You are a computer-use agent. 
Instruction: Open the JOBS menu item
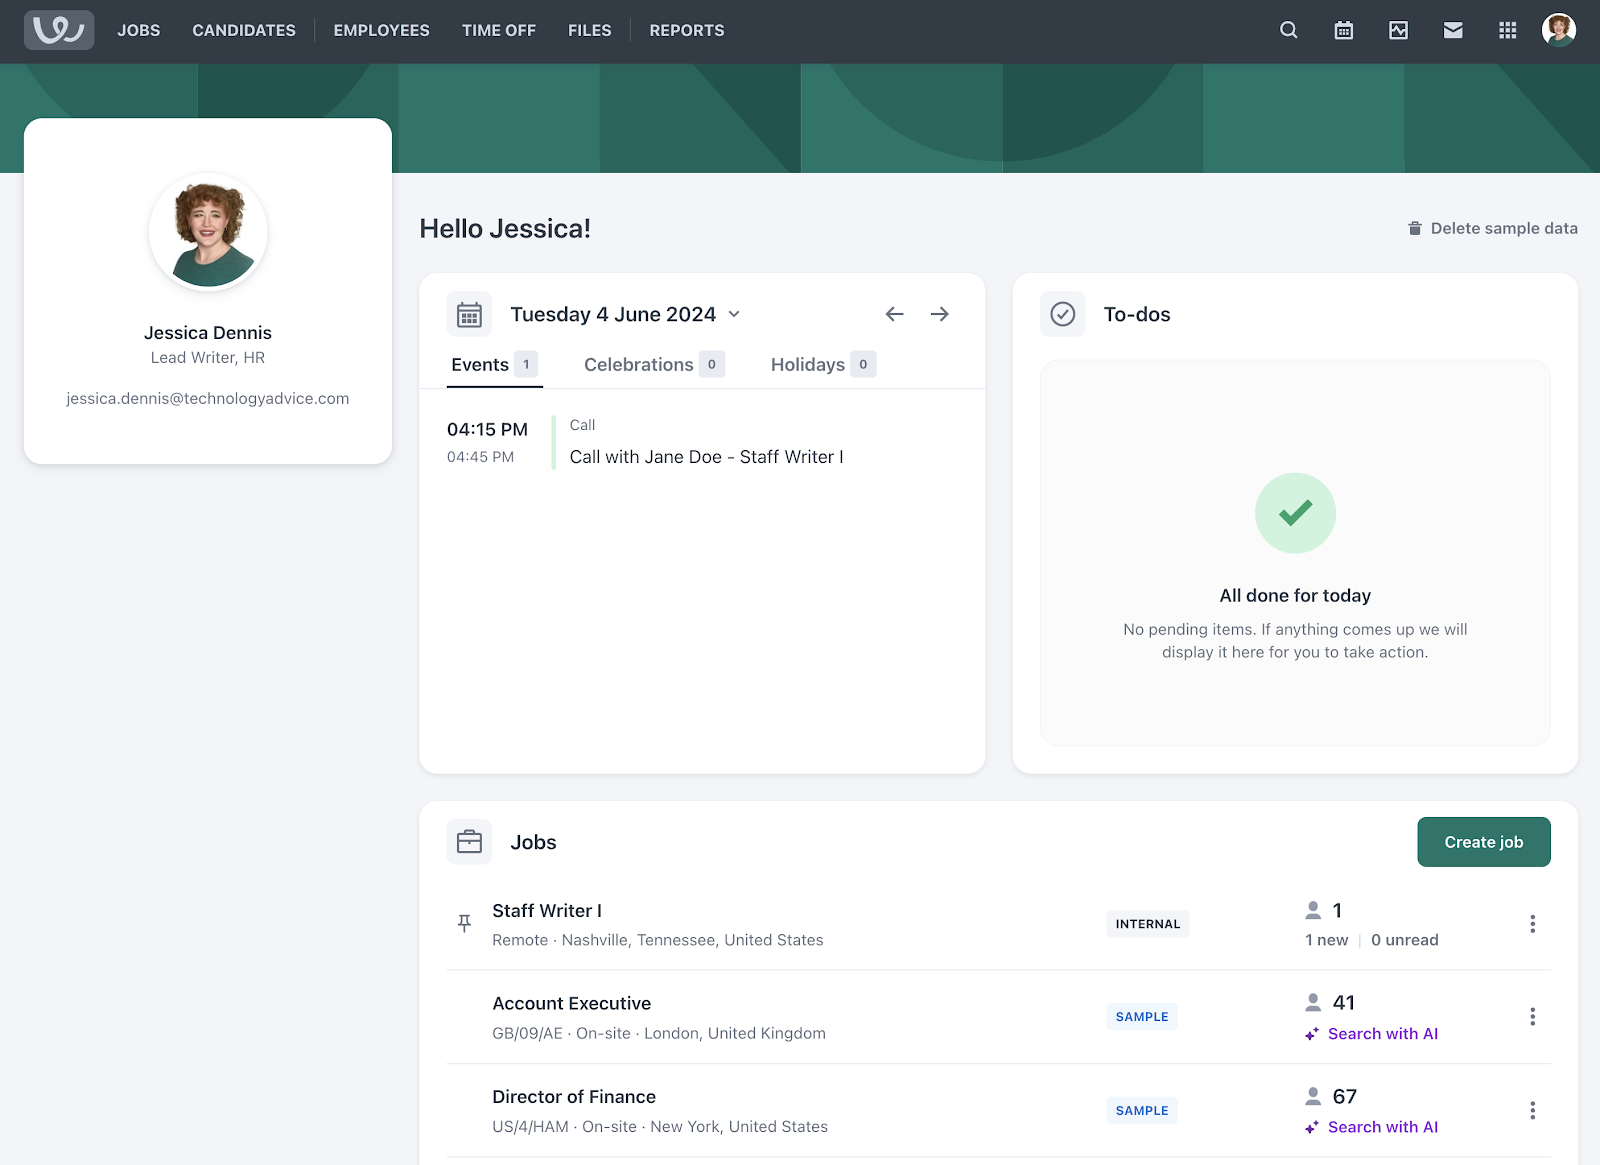pos(139,30)
